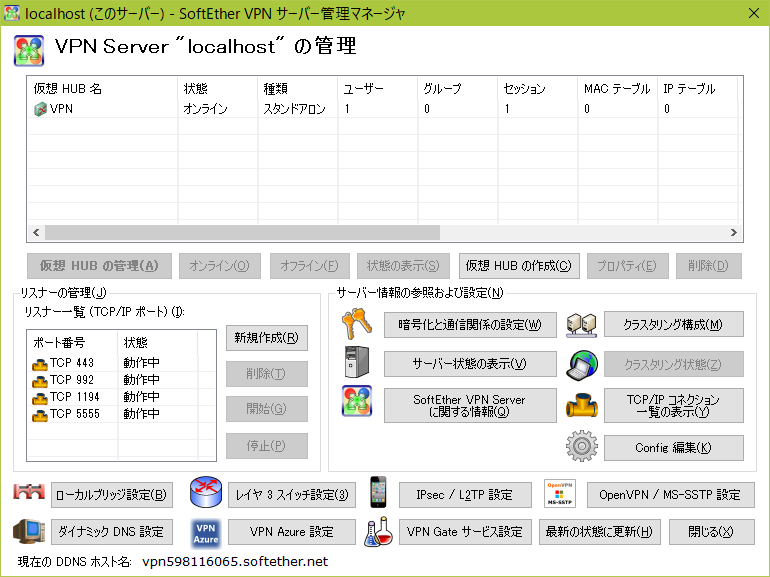The width and height of the screenshot is (770, 577).
Task: Open 暗号化と通信関係の設定(W)
Action: (x=470, y=325)
